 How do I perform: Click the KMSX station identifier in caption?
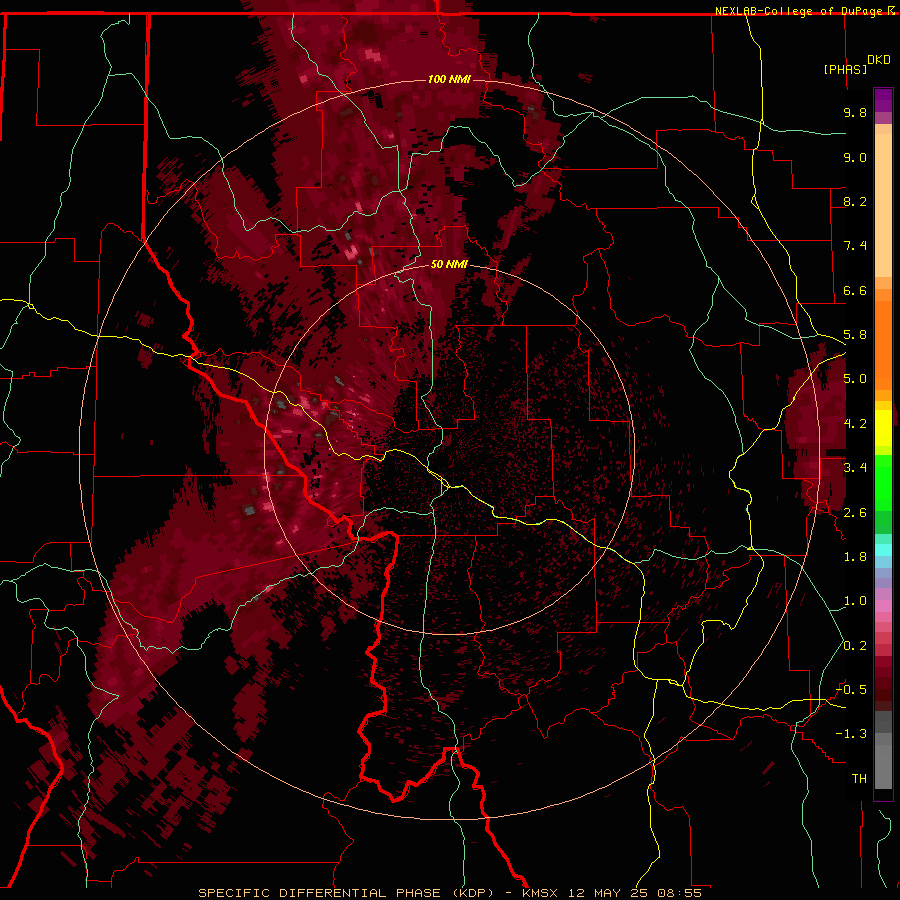(x=541, y=893)
